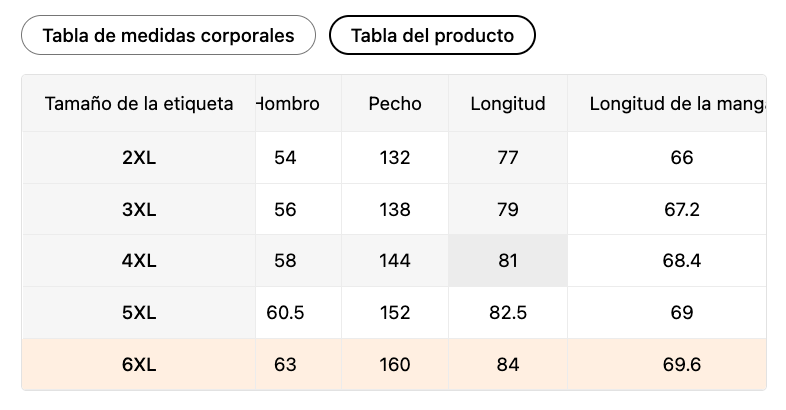
Task: Click Hombro value 60.5 for 5XL
Action: (286, 313)
